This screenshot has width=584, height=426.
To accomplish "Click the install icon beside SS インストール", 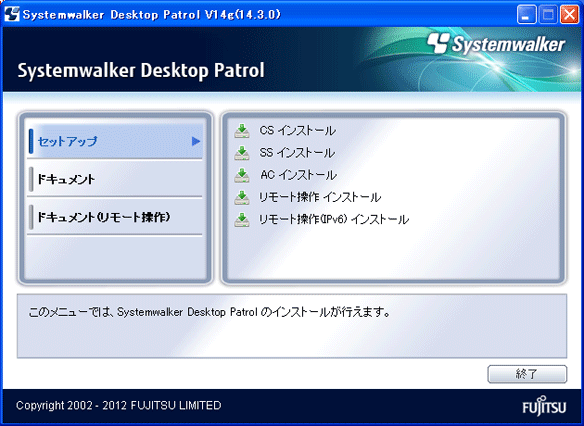I will [x=242, y=153].
